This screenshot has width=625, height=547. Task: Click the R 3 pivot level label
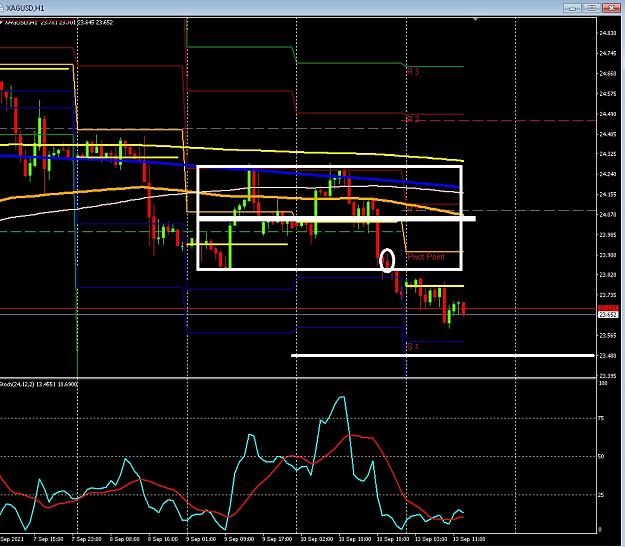click(x=413, y=72)
